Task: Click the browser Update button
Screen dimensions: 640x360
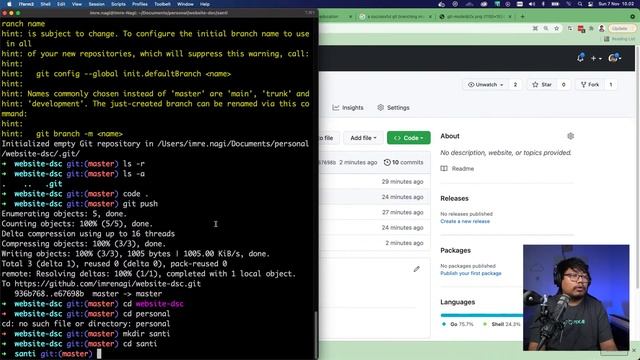Action: (x=622, y=28)
